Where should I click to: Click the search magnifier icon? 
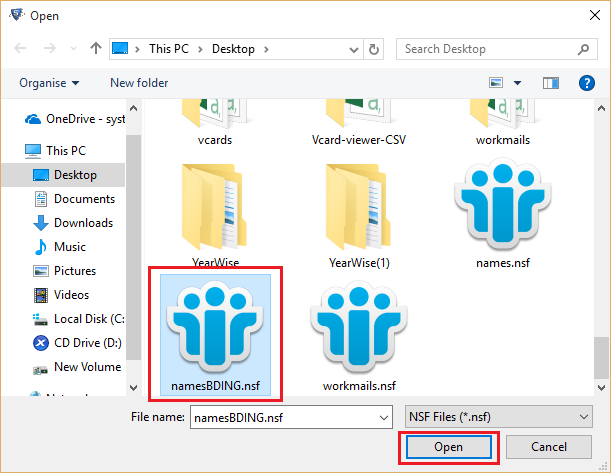[583, 49]
